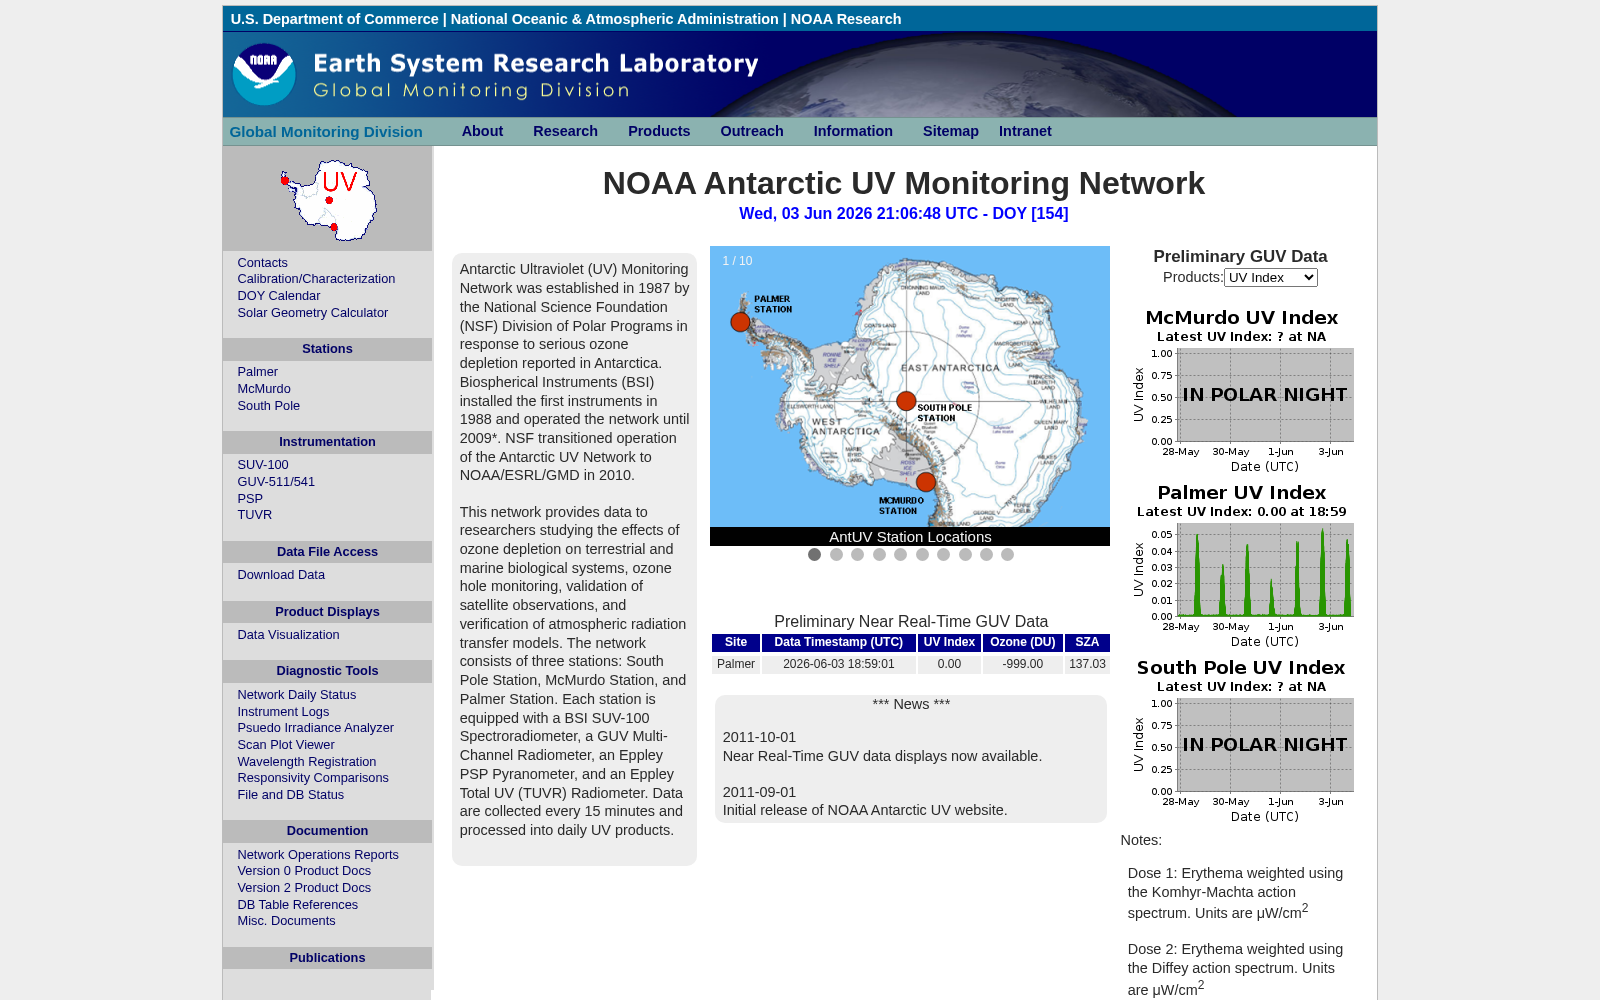
Task: Open DB Table References link
Action: pos(298,905)
